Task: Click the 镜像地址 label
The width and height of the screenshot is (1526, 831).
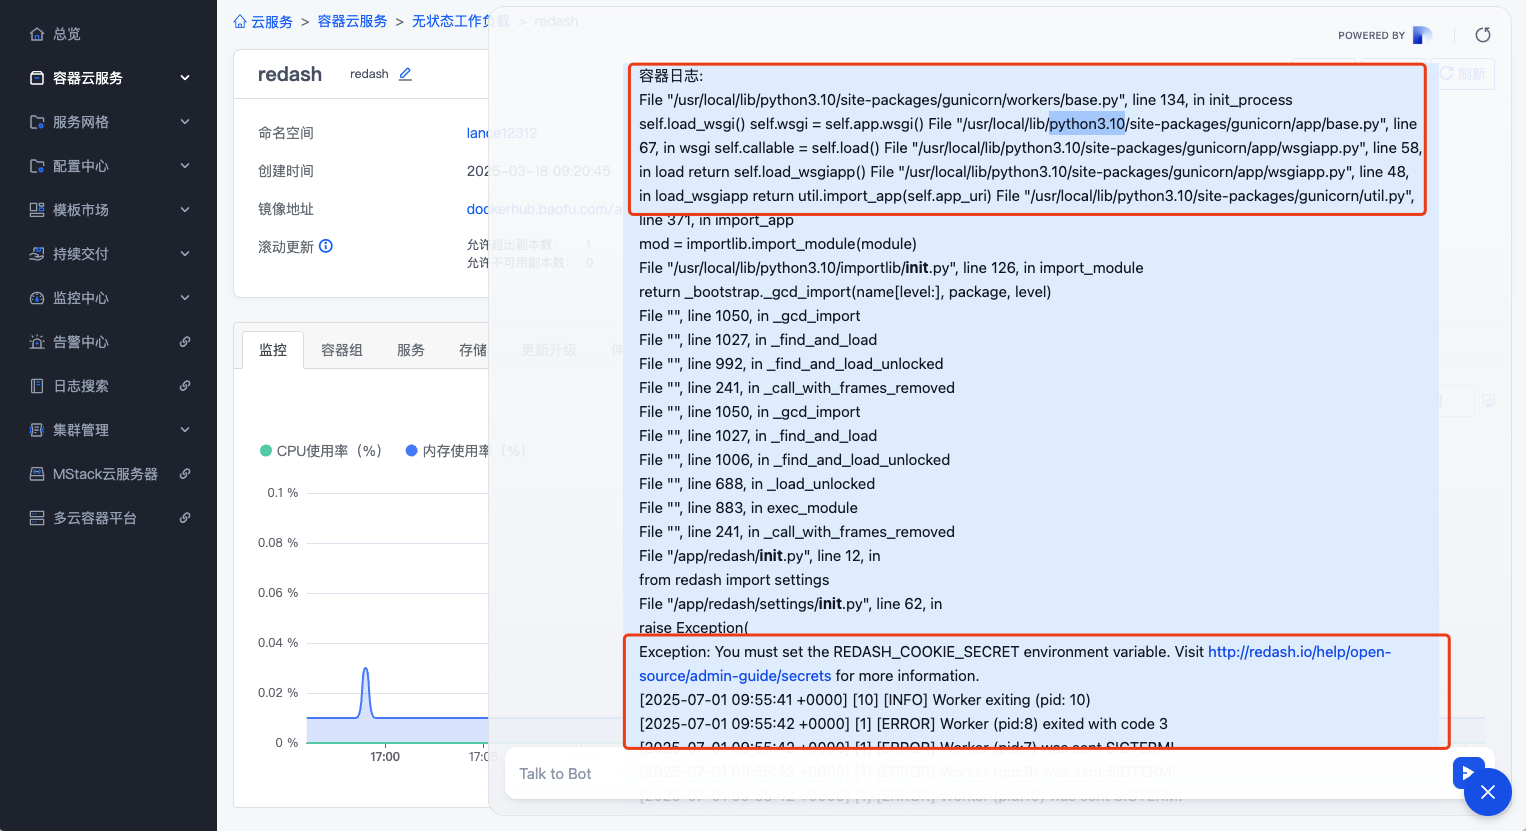Action: (x=286, y=209)
